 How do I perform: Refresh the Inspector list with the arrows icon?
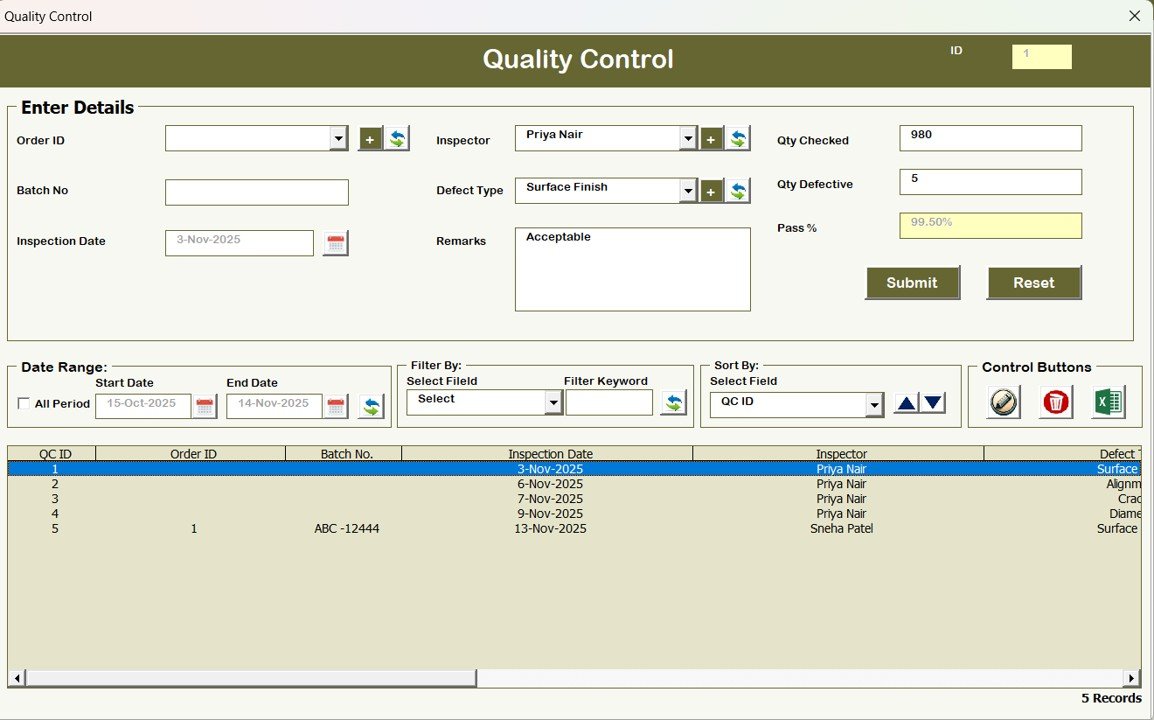point(738,137)
